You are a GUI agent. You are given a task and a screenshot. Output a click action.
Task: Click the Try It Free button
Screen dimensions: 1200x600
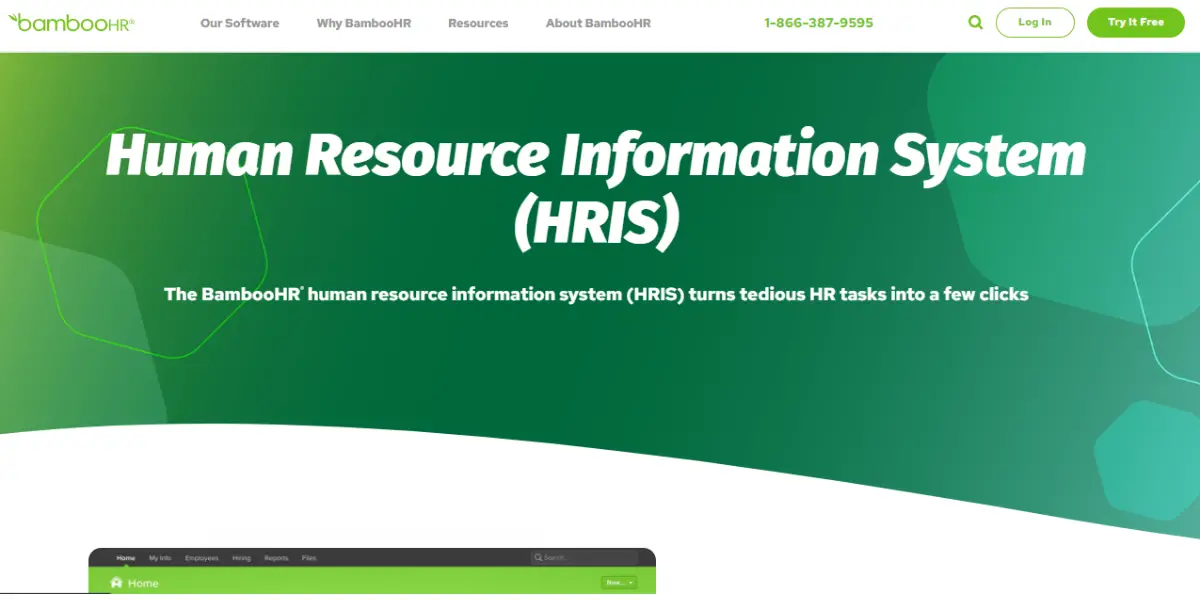point(1136,22)
